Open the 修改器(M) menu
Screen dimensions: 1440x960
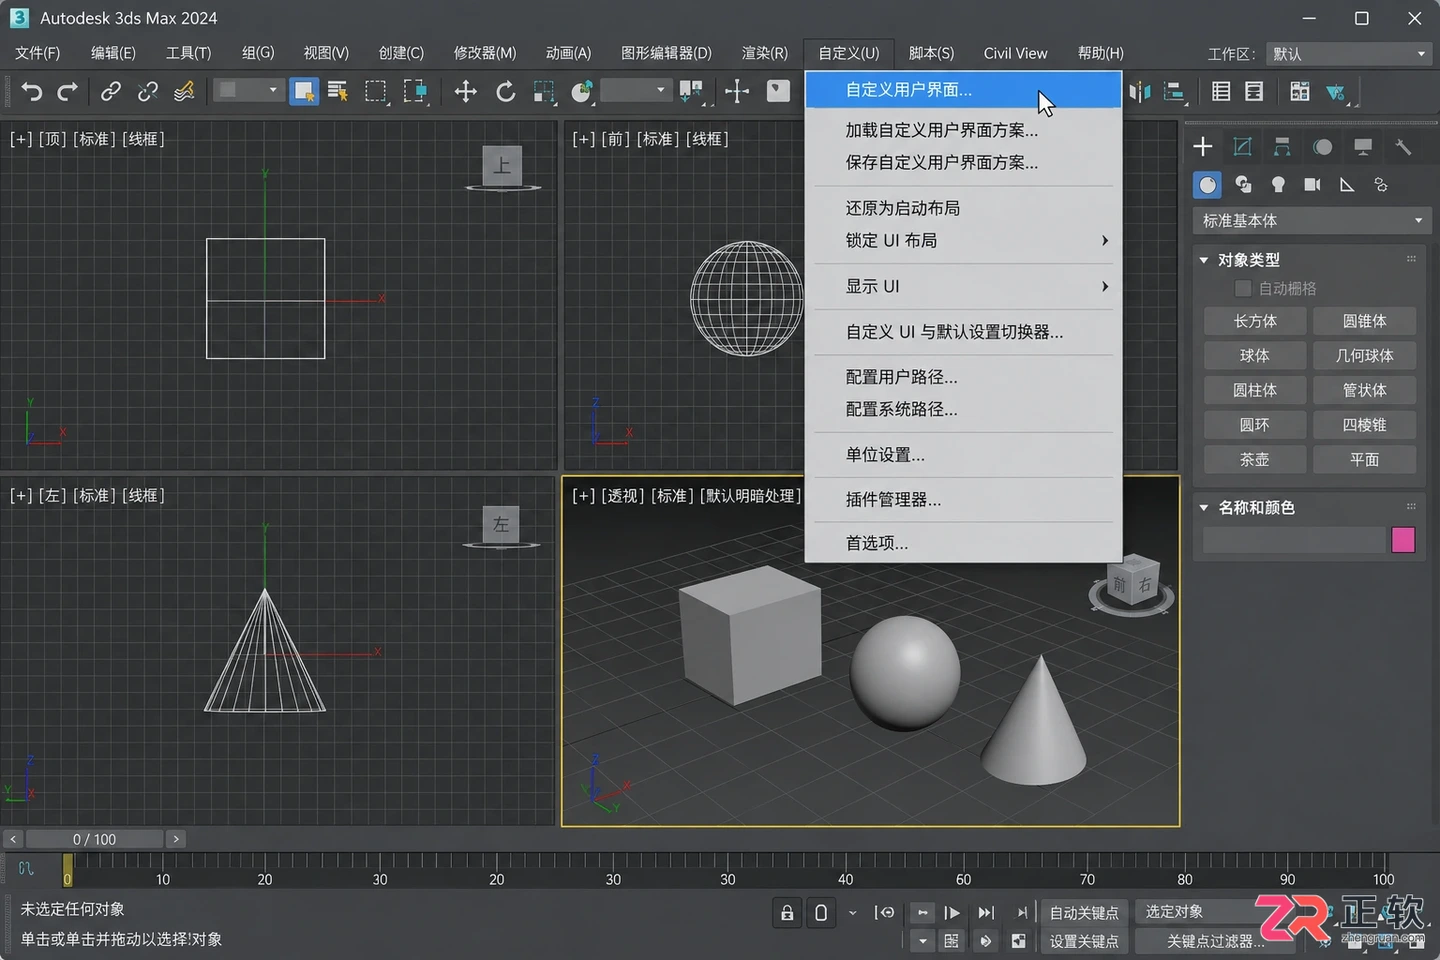pos(485,53)
